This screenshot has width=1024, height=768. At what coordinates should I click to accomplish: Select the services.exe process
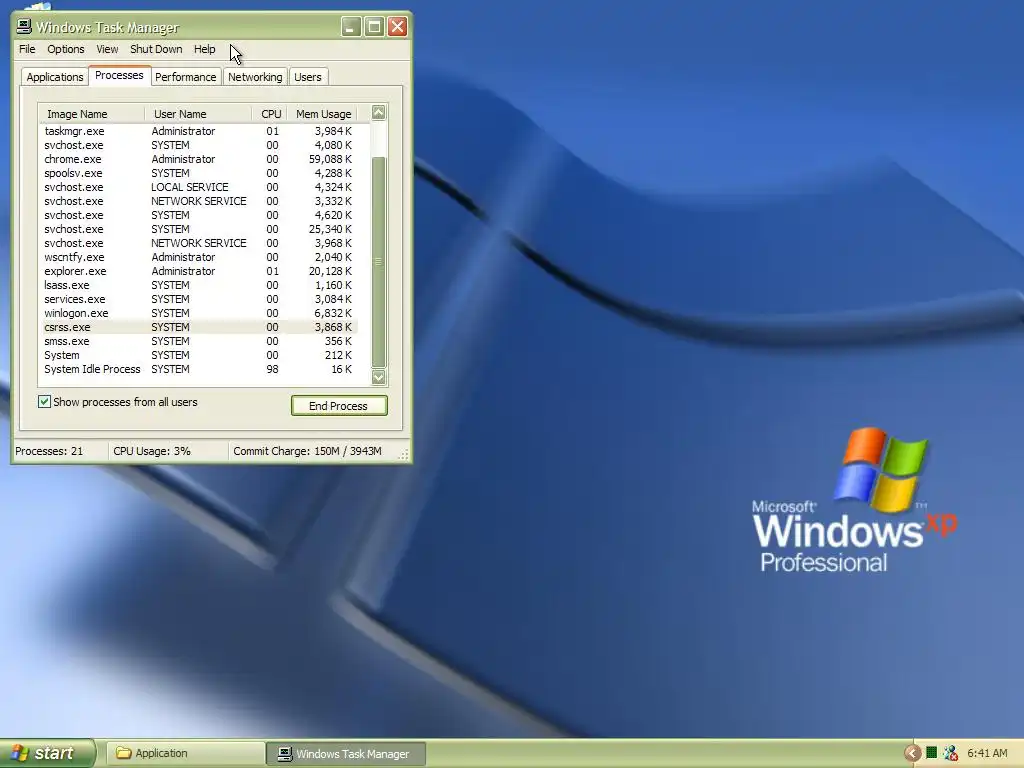pos(199,299)
